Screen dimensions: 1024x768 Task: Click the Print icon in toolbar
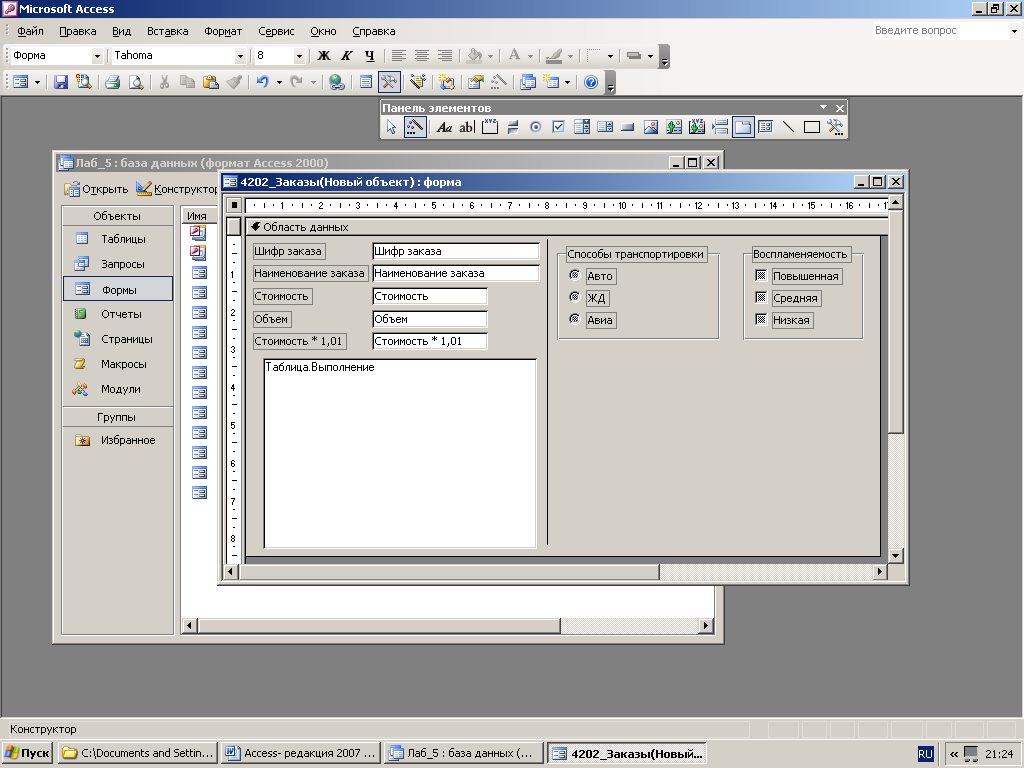tap(112, 82)
